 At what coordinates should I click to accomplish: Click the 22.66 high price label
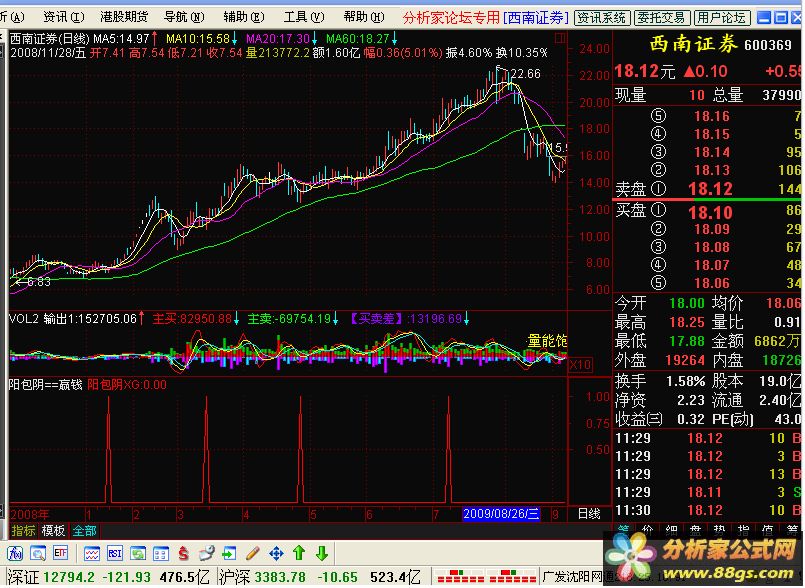tap(526, 74)
